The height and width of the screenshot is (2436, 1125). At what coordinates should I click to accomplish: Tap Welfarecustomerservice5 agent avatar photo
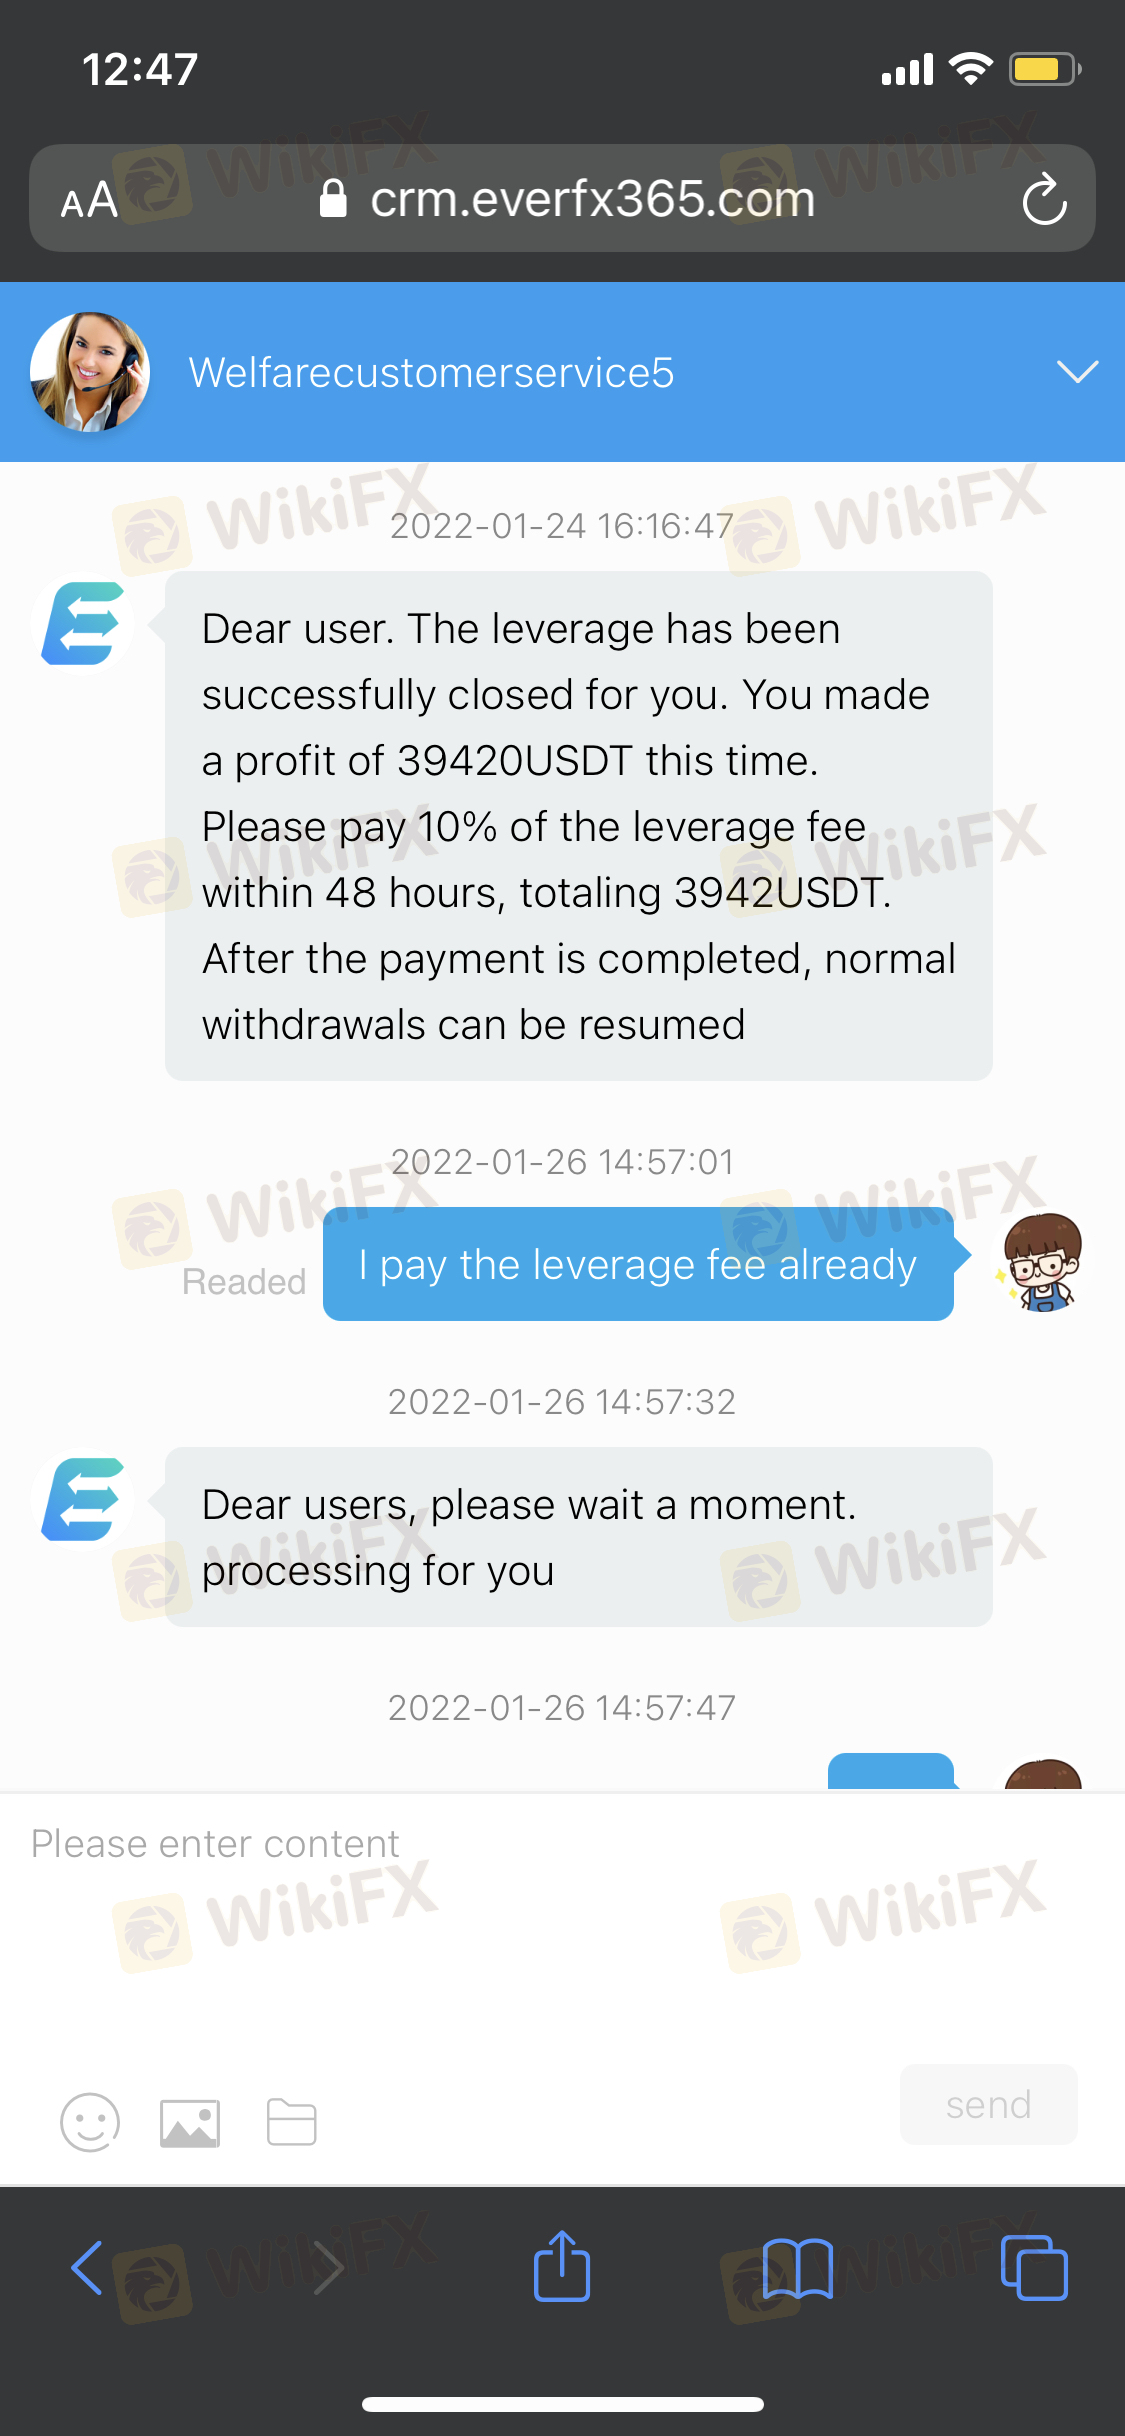[90, 372]
